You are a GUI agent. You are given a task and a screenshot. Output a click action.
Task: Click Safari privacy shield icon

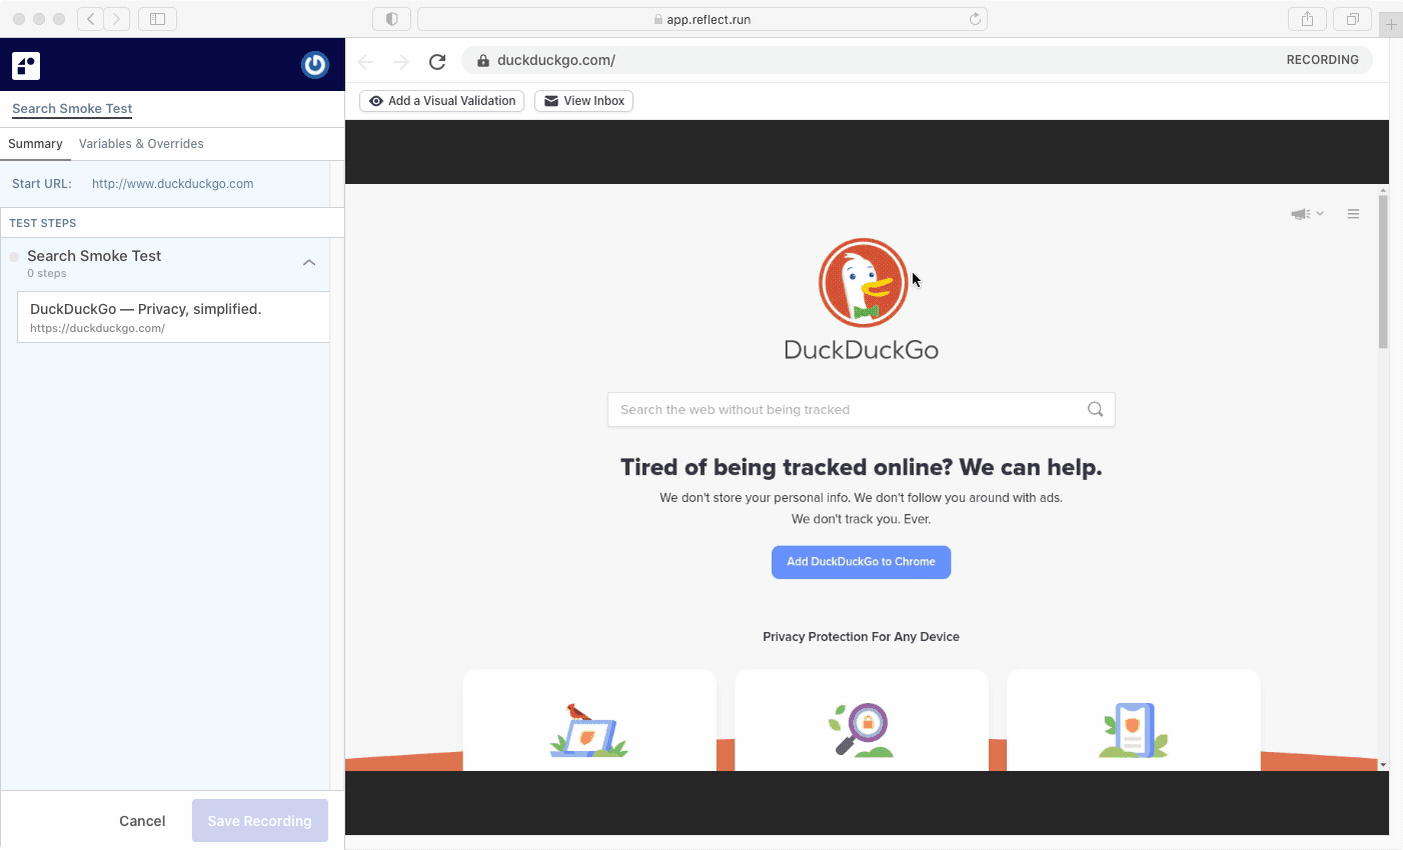392,19
